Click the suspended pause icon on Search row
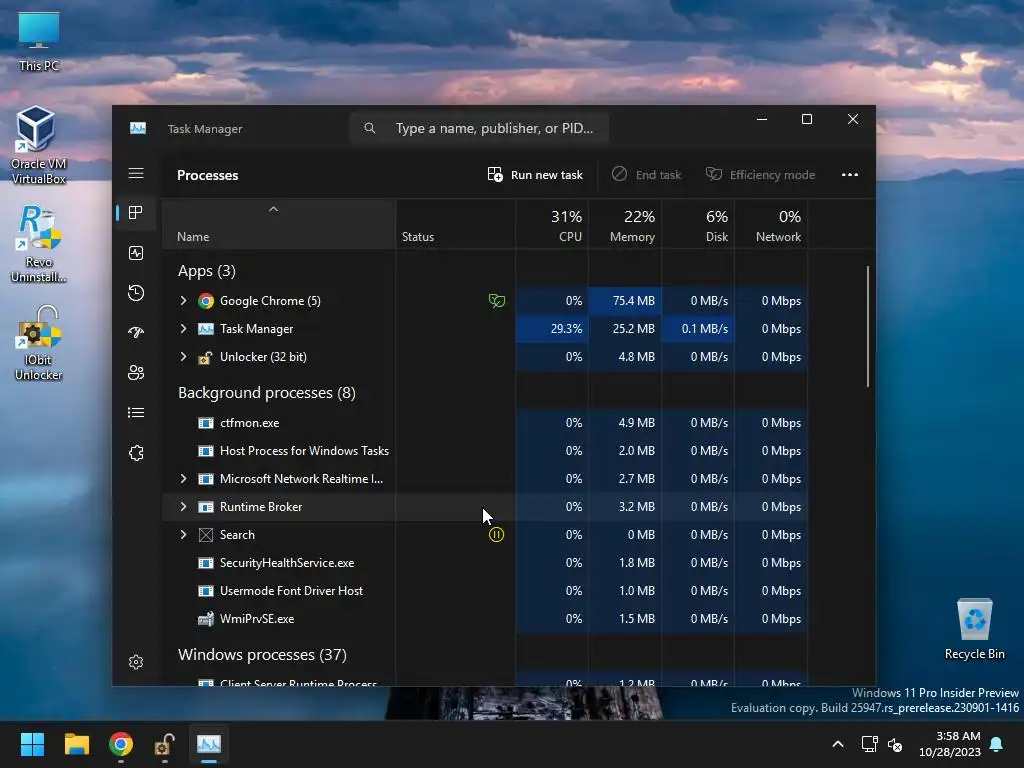Viewport: 1024px width, 768px height. pos(496,535)
